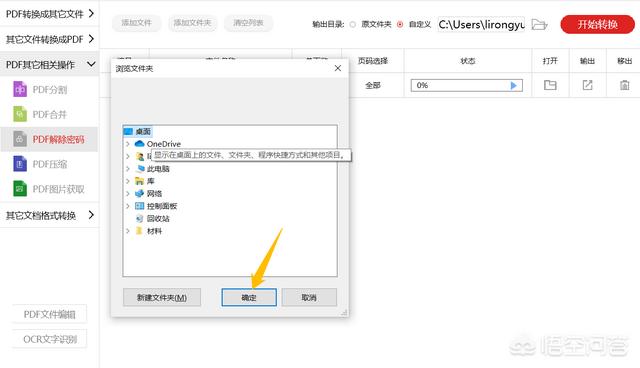Click the 库 library icon
Screen dimensions: 640x368
coord(140,181)
